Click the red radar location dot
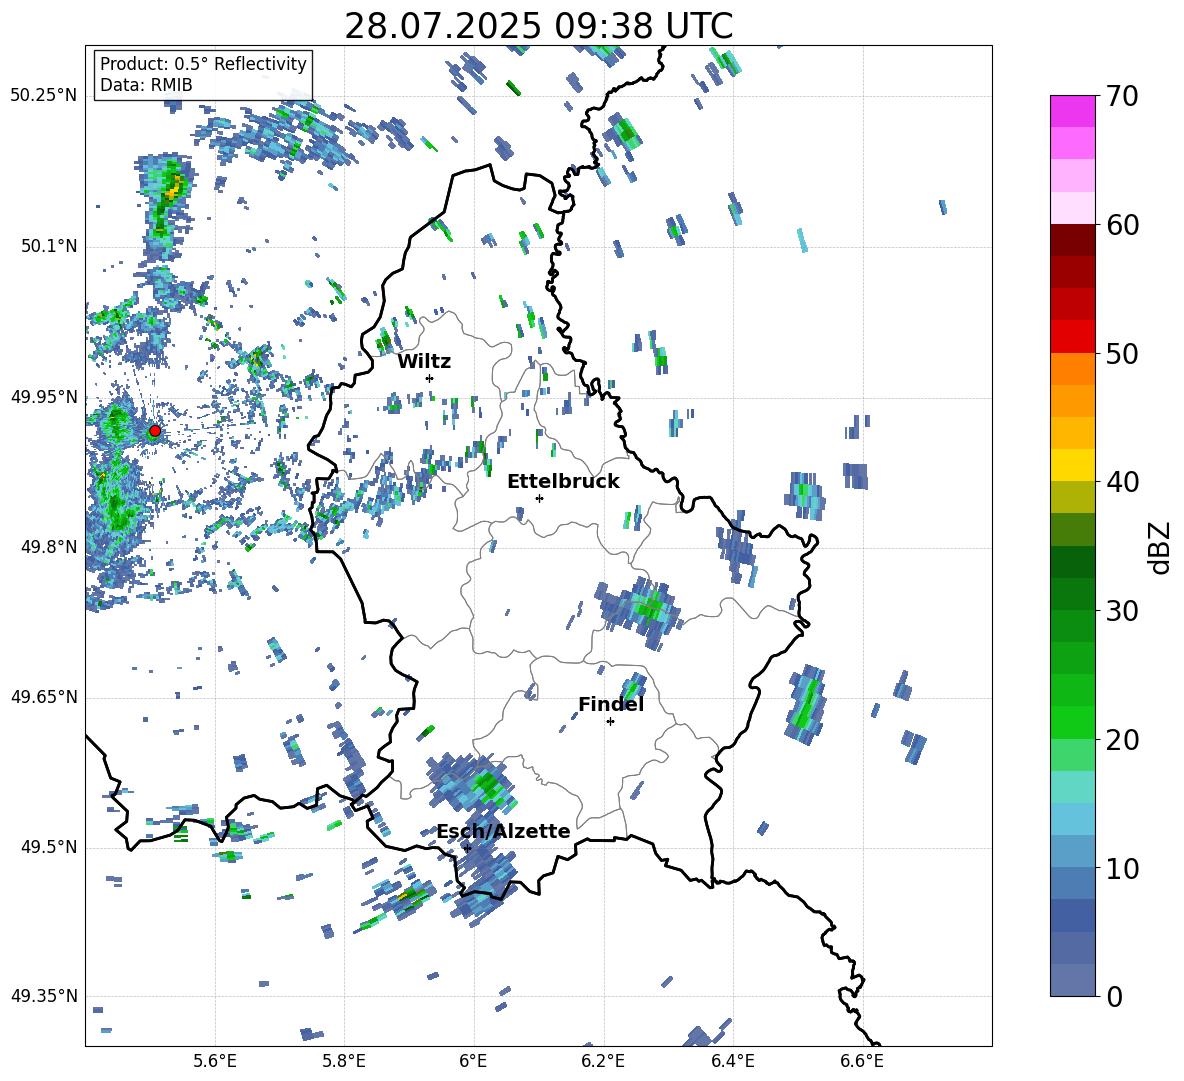Image resolution: width=1184 pixels, height=1081 pixels. pos(155,431)
